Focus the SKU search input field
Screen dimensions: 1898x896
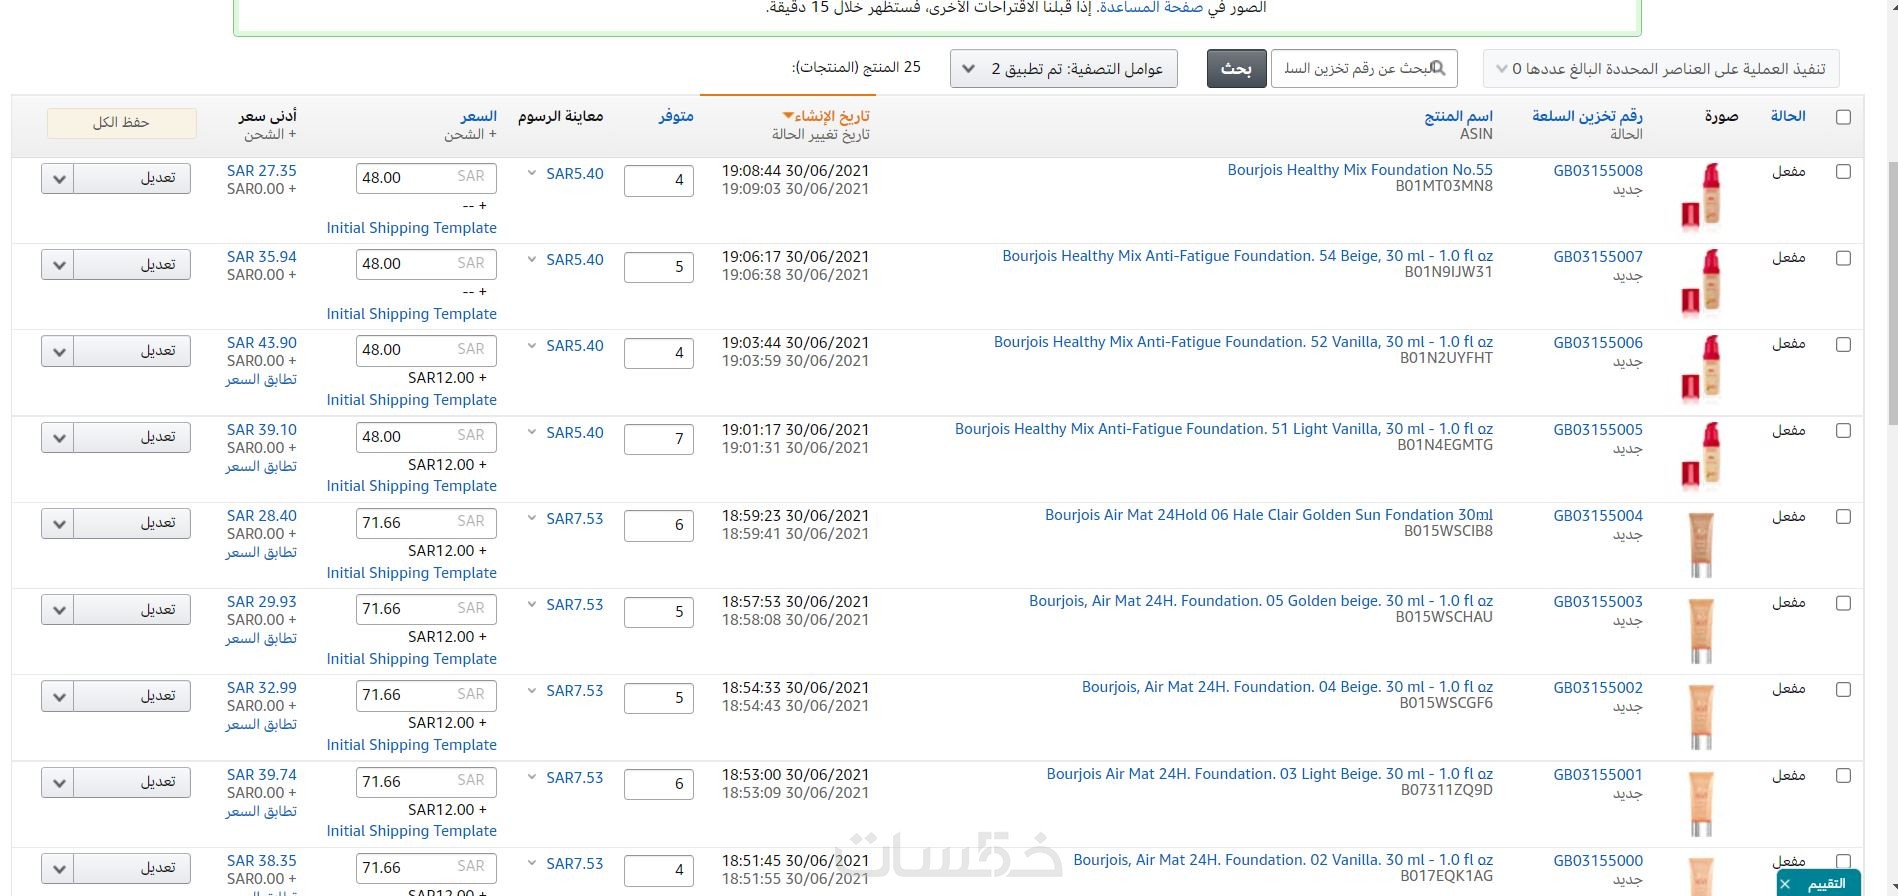pyautogui.click(x=1364, y=69)
